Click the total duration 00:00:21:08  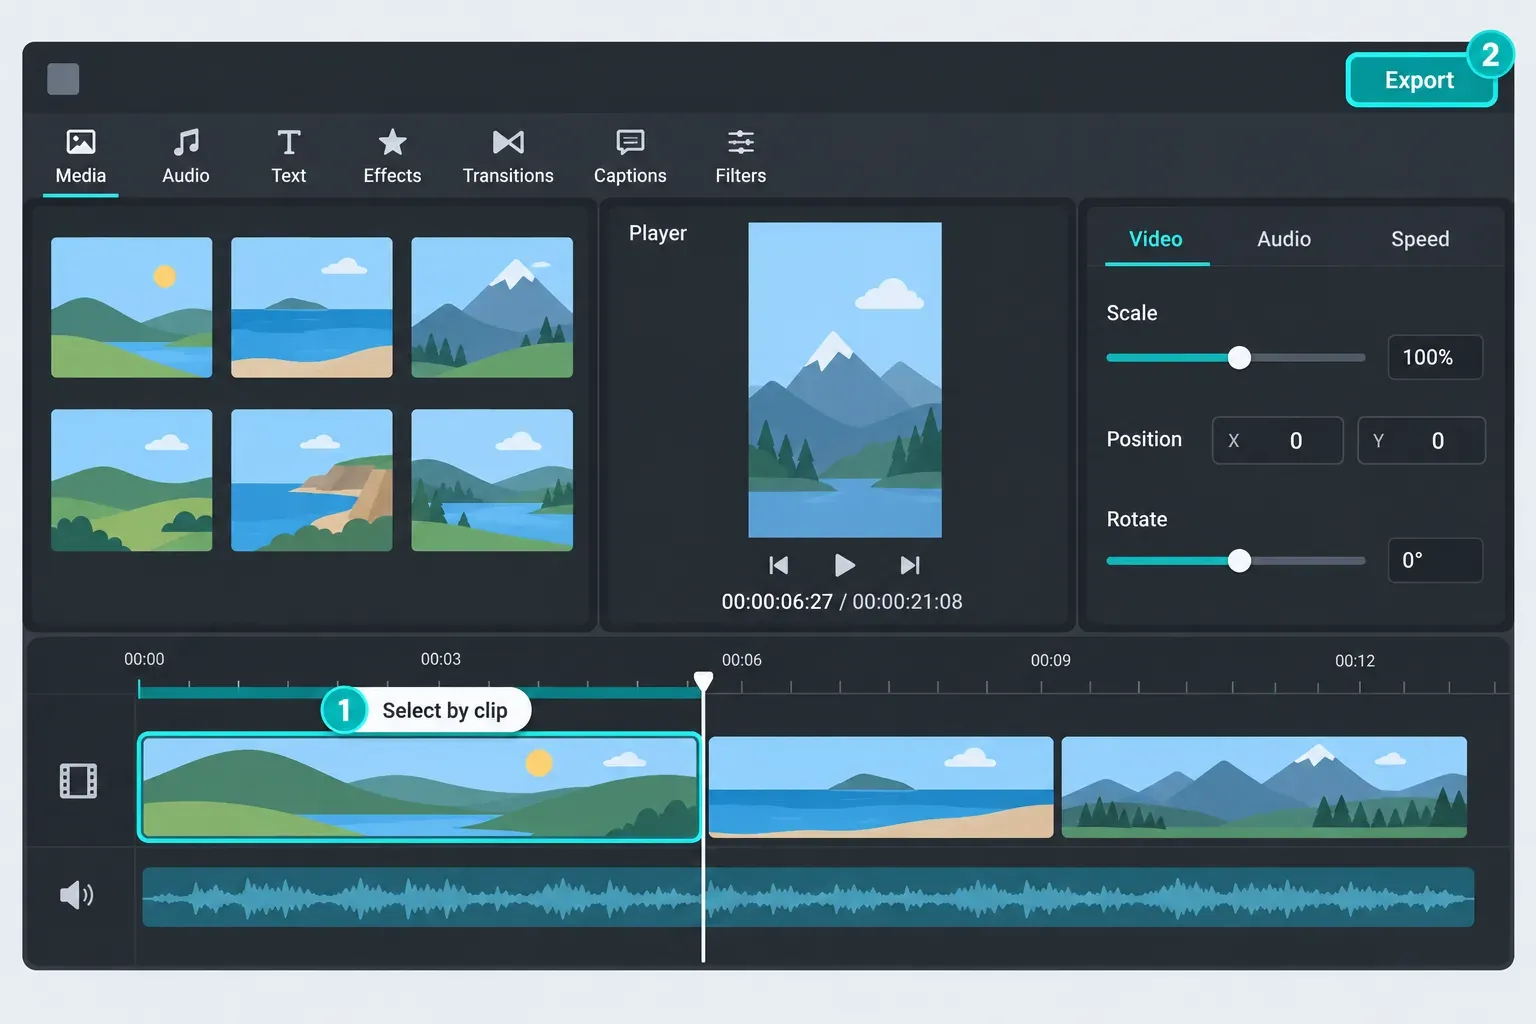point(907,602)
